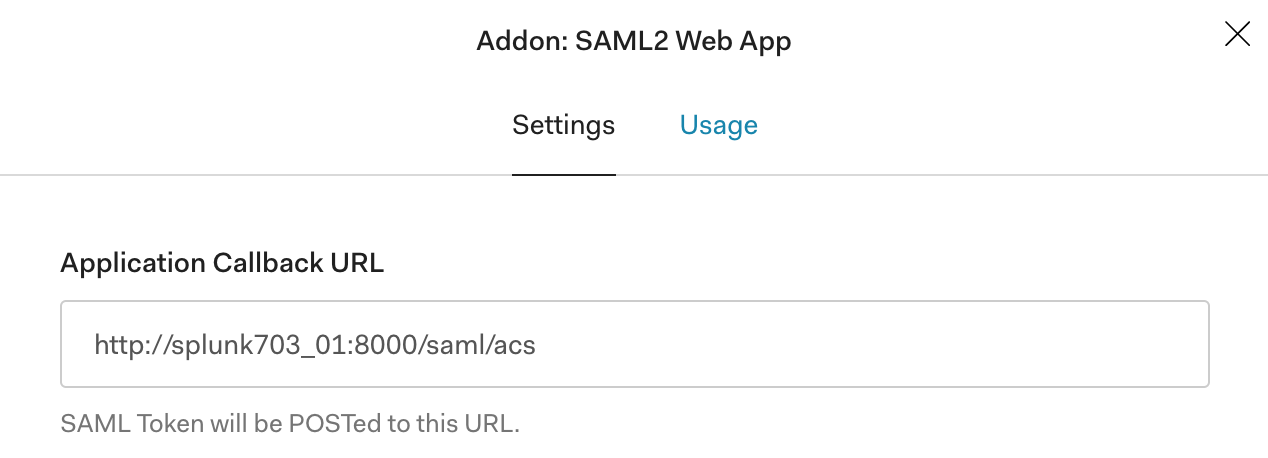Click the 'Application Callback URL' field label
The width and height of the screenshot is (1268, 458).
pos(222,263)
